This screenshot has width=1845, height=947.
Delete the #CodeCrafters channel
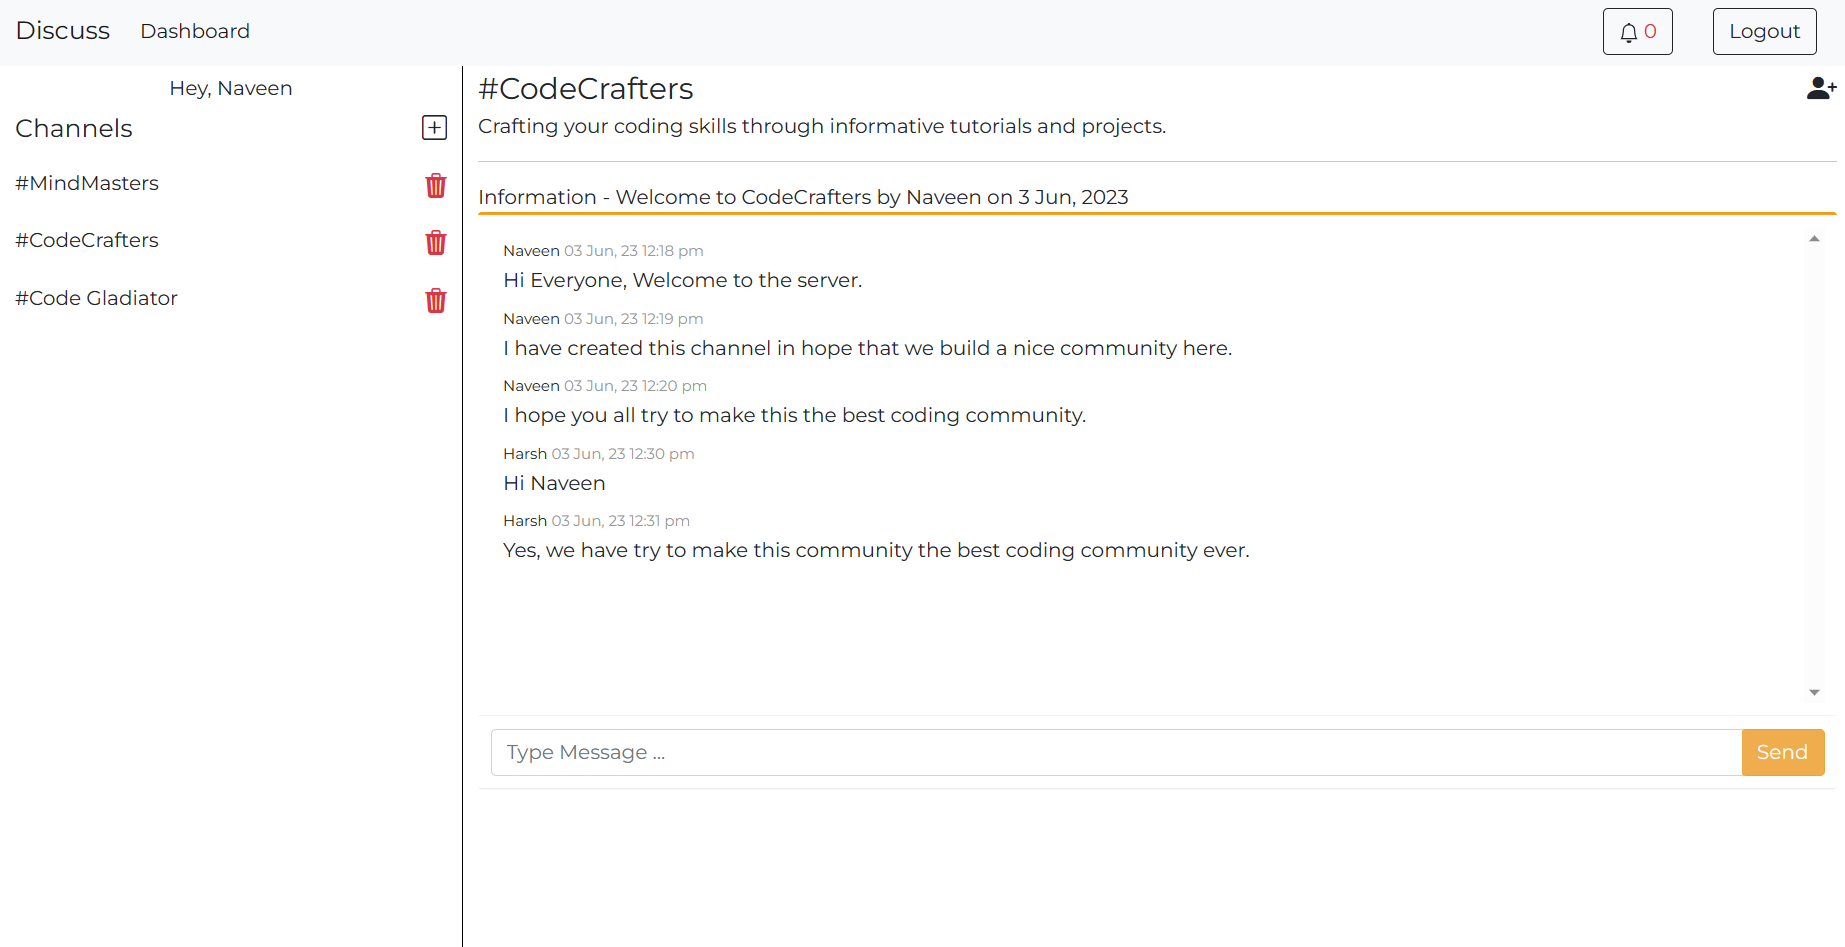tap(436, 242)
